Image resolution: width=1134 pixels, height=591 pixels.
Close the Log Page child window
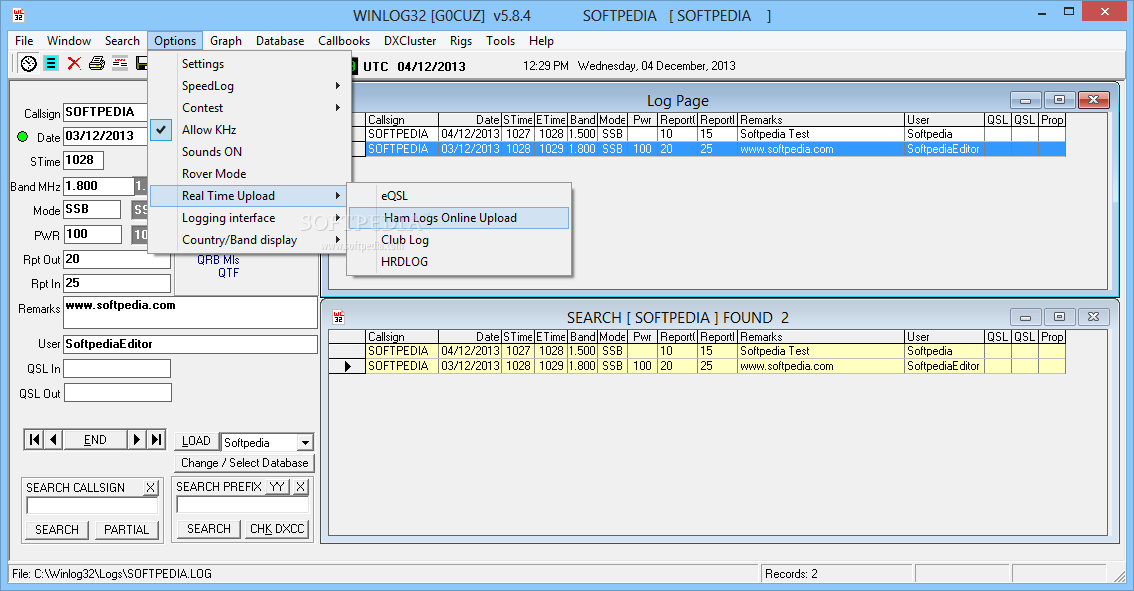pyautogui.click(x=1094, y=100)
